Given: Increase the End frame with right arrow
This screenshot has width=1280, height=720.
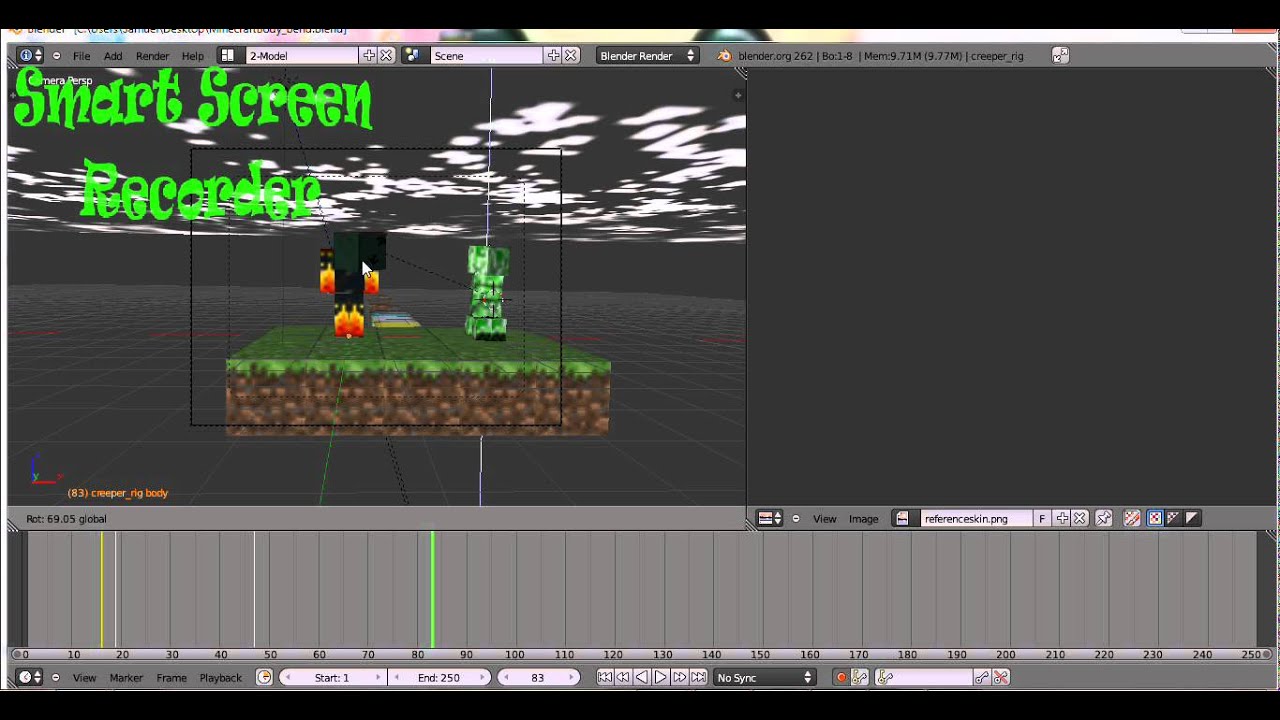Looking at the screenshot, I should (482, 677).
